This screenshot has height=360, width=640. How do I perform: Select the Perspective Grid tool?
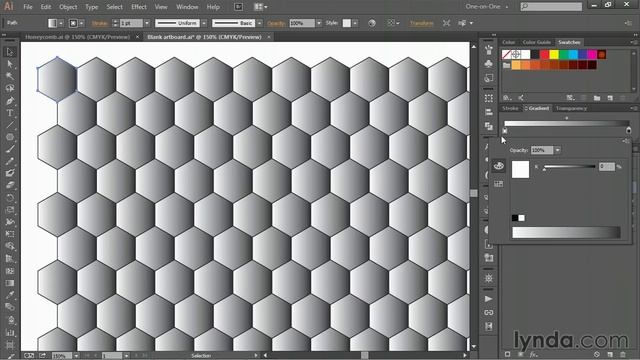10,259
